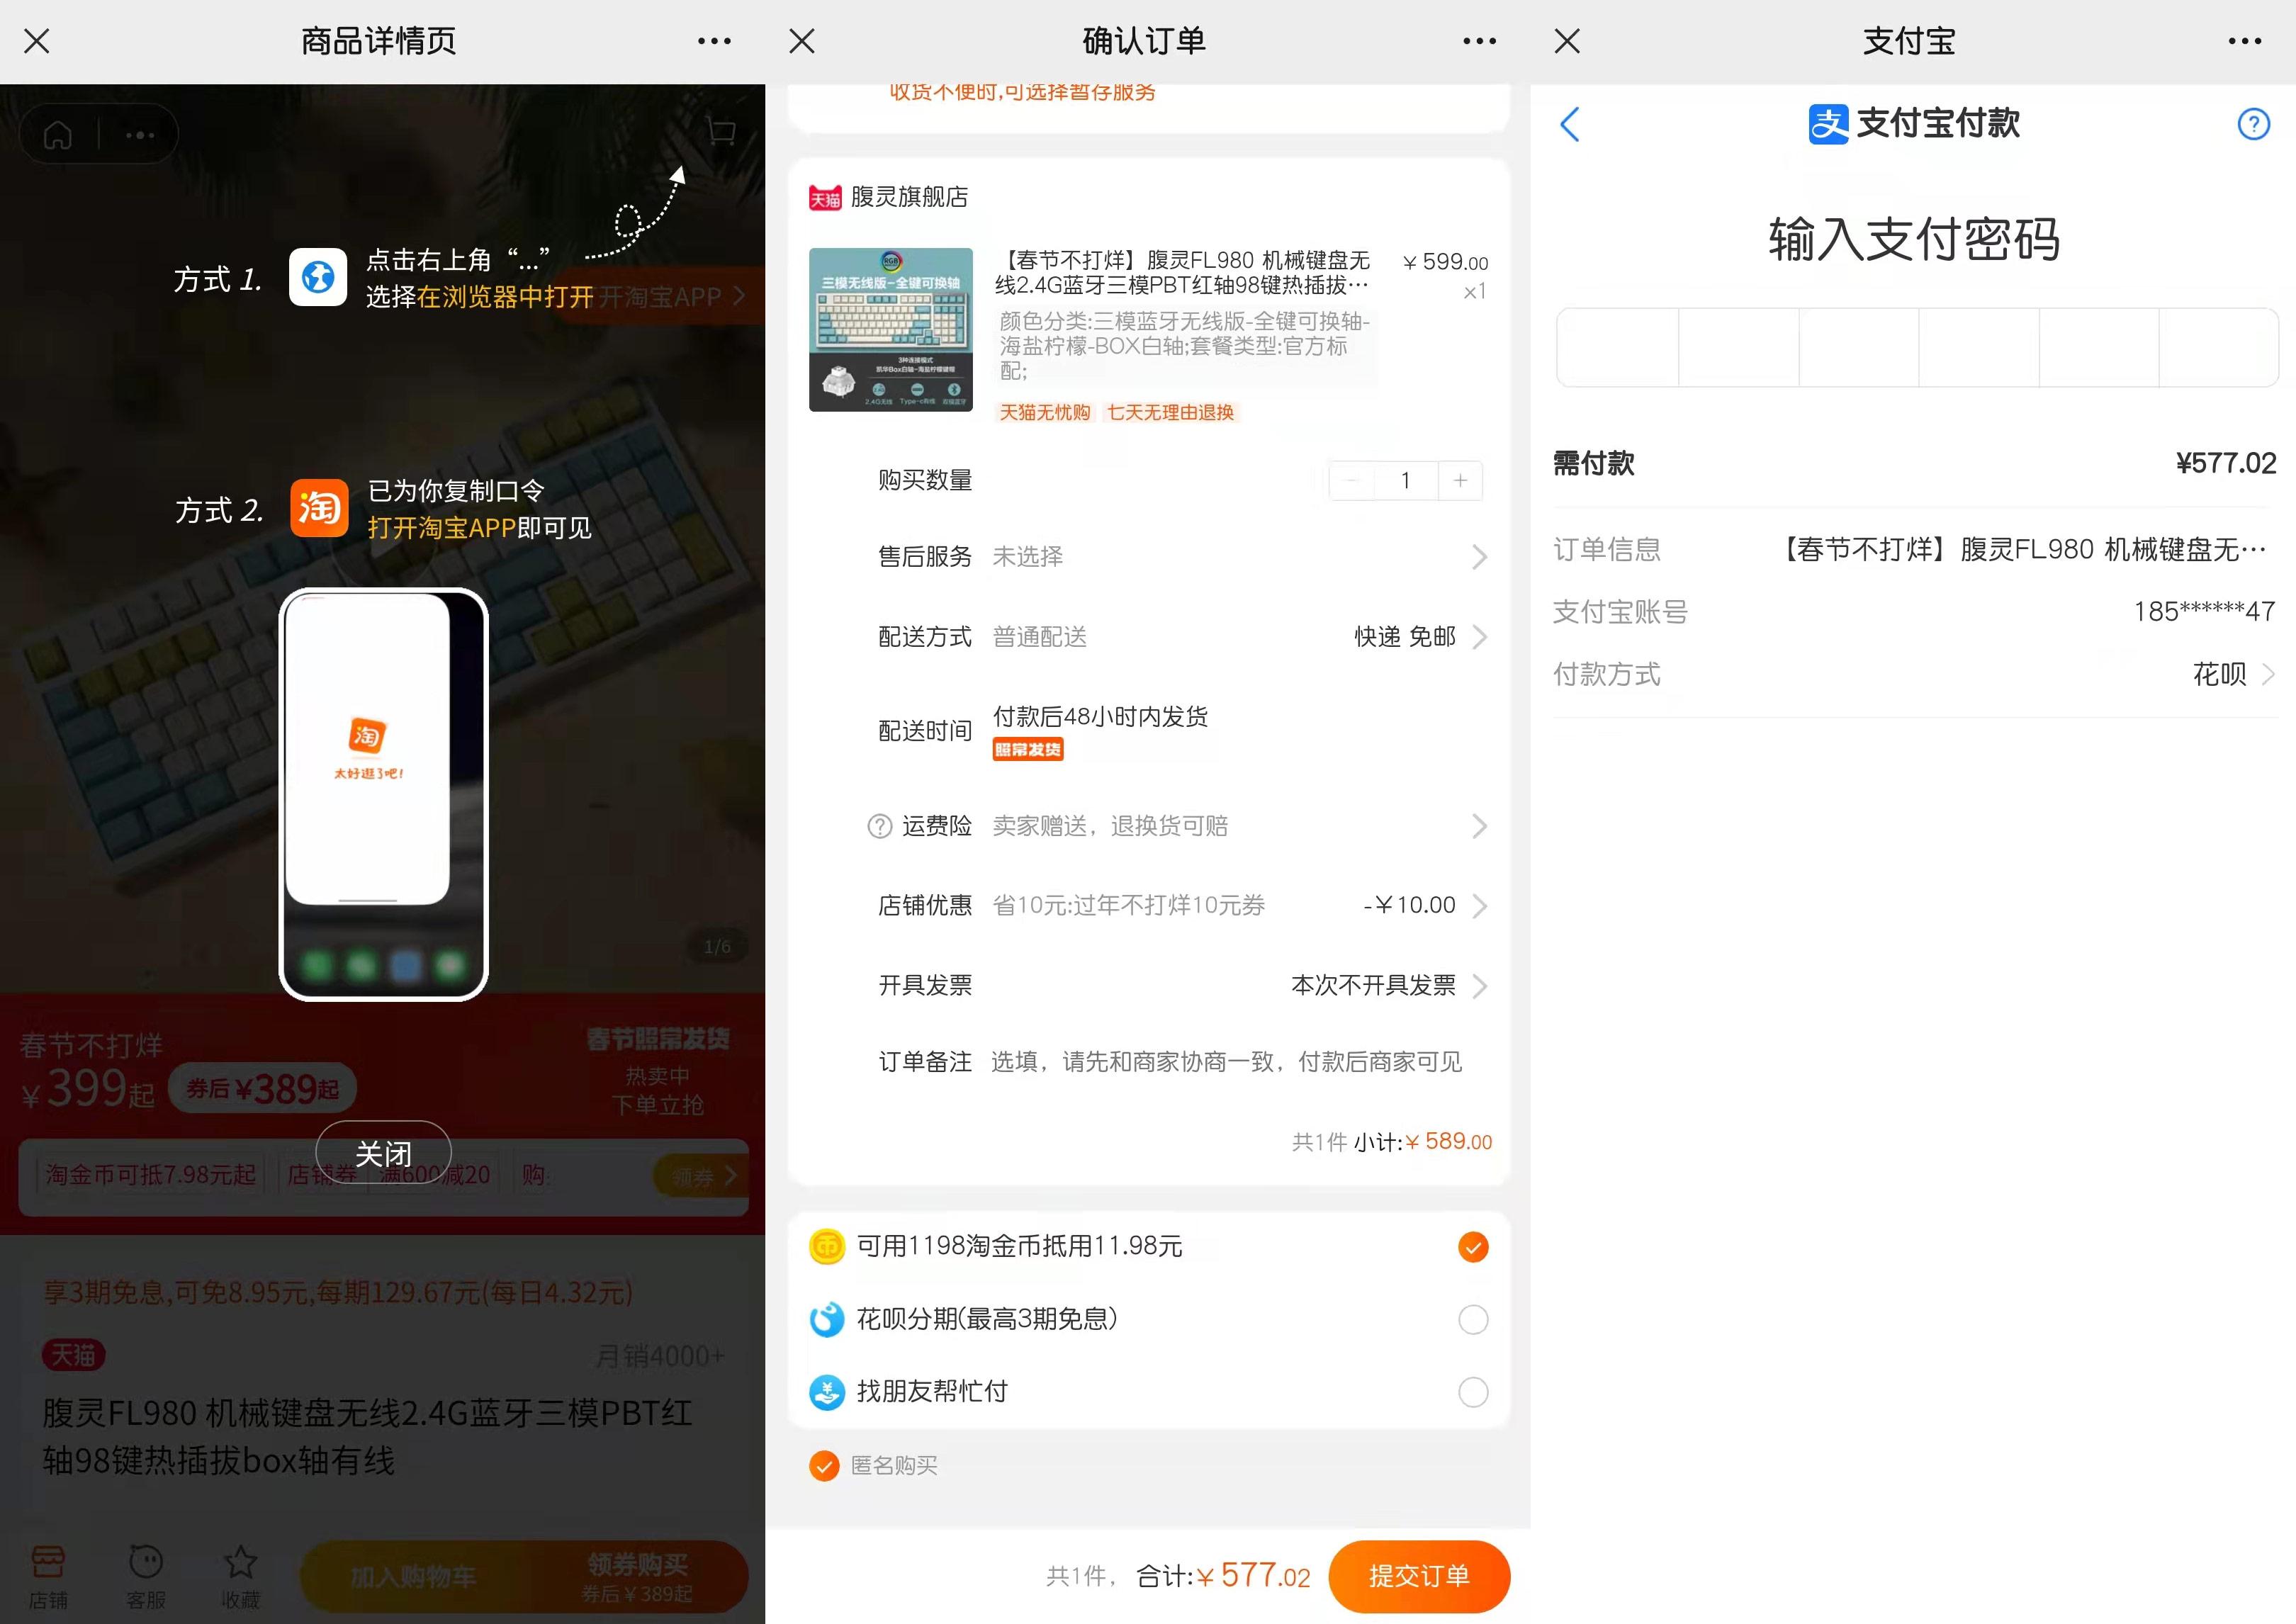Click the 天猫无忧购 tag
The width and height of the screenshot is (2296, 1624).
pyautogui.click(x=1045, y=412)
